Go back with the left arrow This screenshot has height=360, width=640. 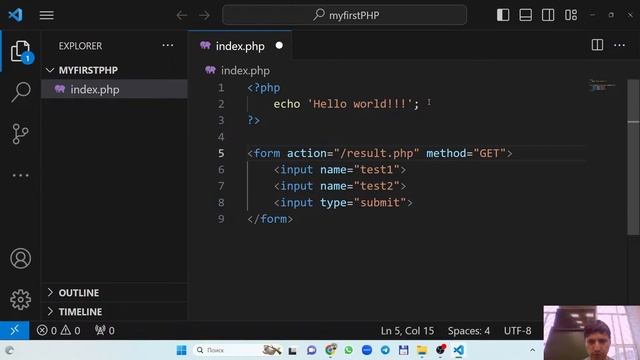182,16
